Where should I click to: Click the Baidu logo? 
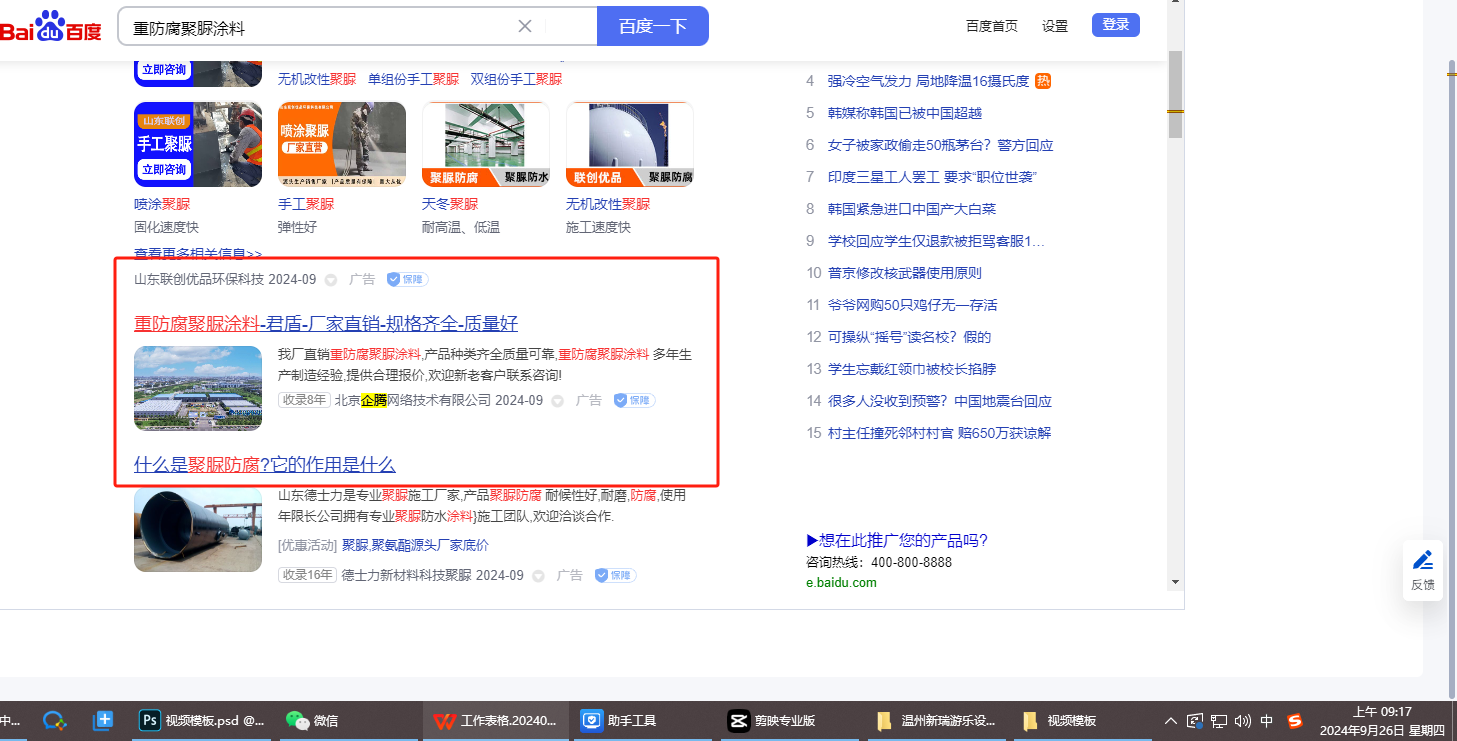[x=50, y=27]
